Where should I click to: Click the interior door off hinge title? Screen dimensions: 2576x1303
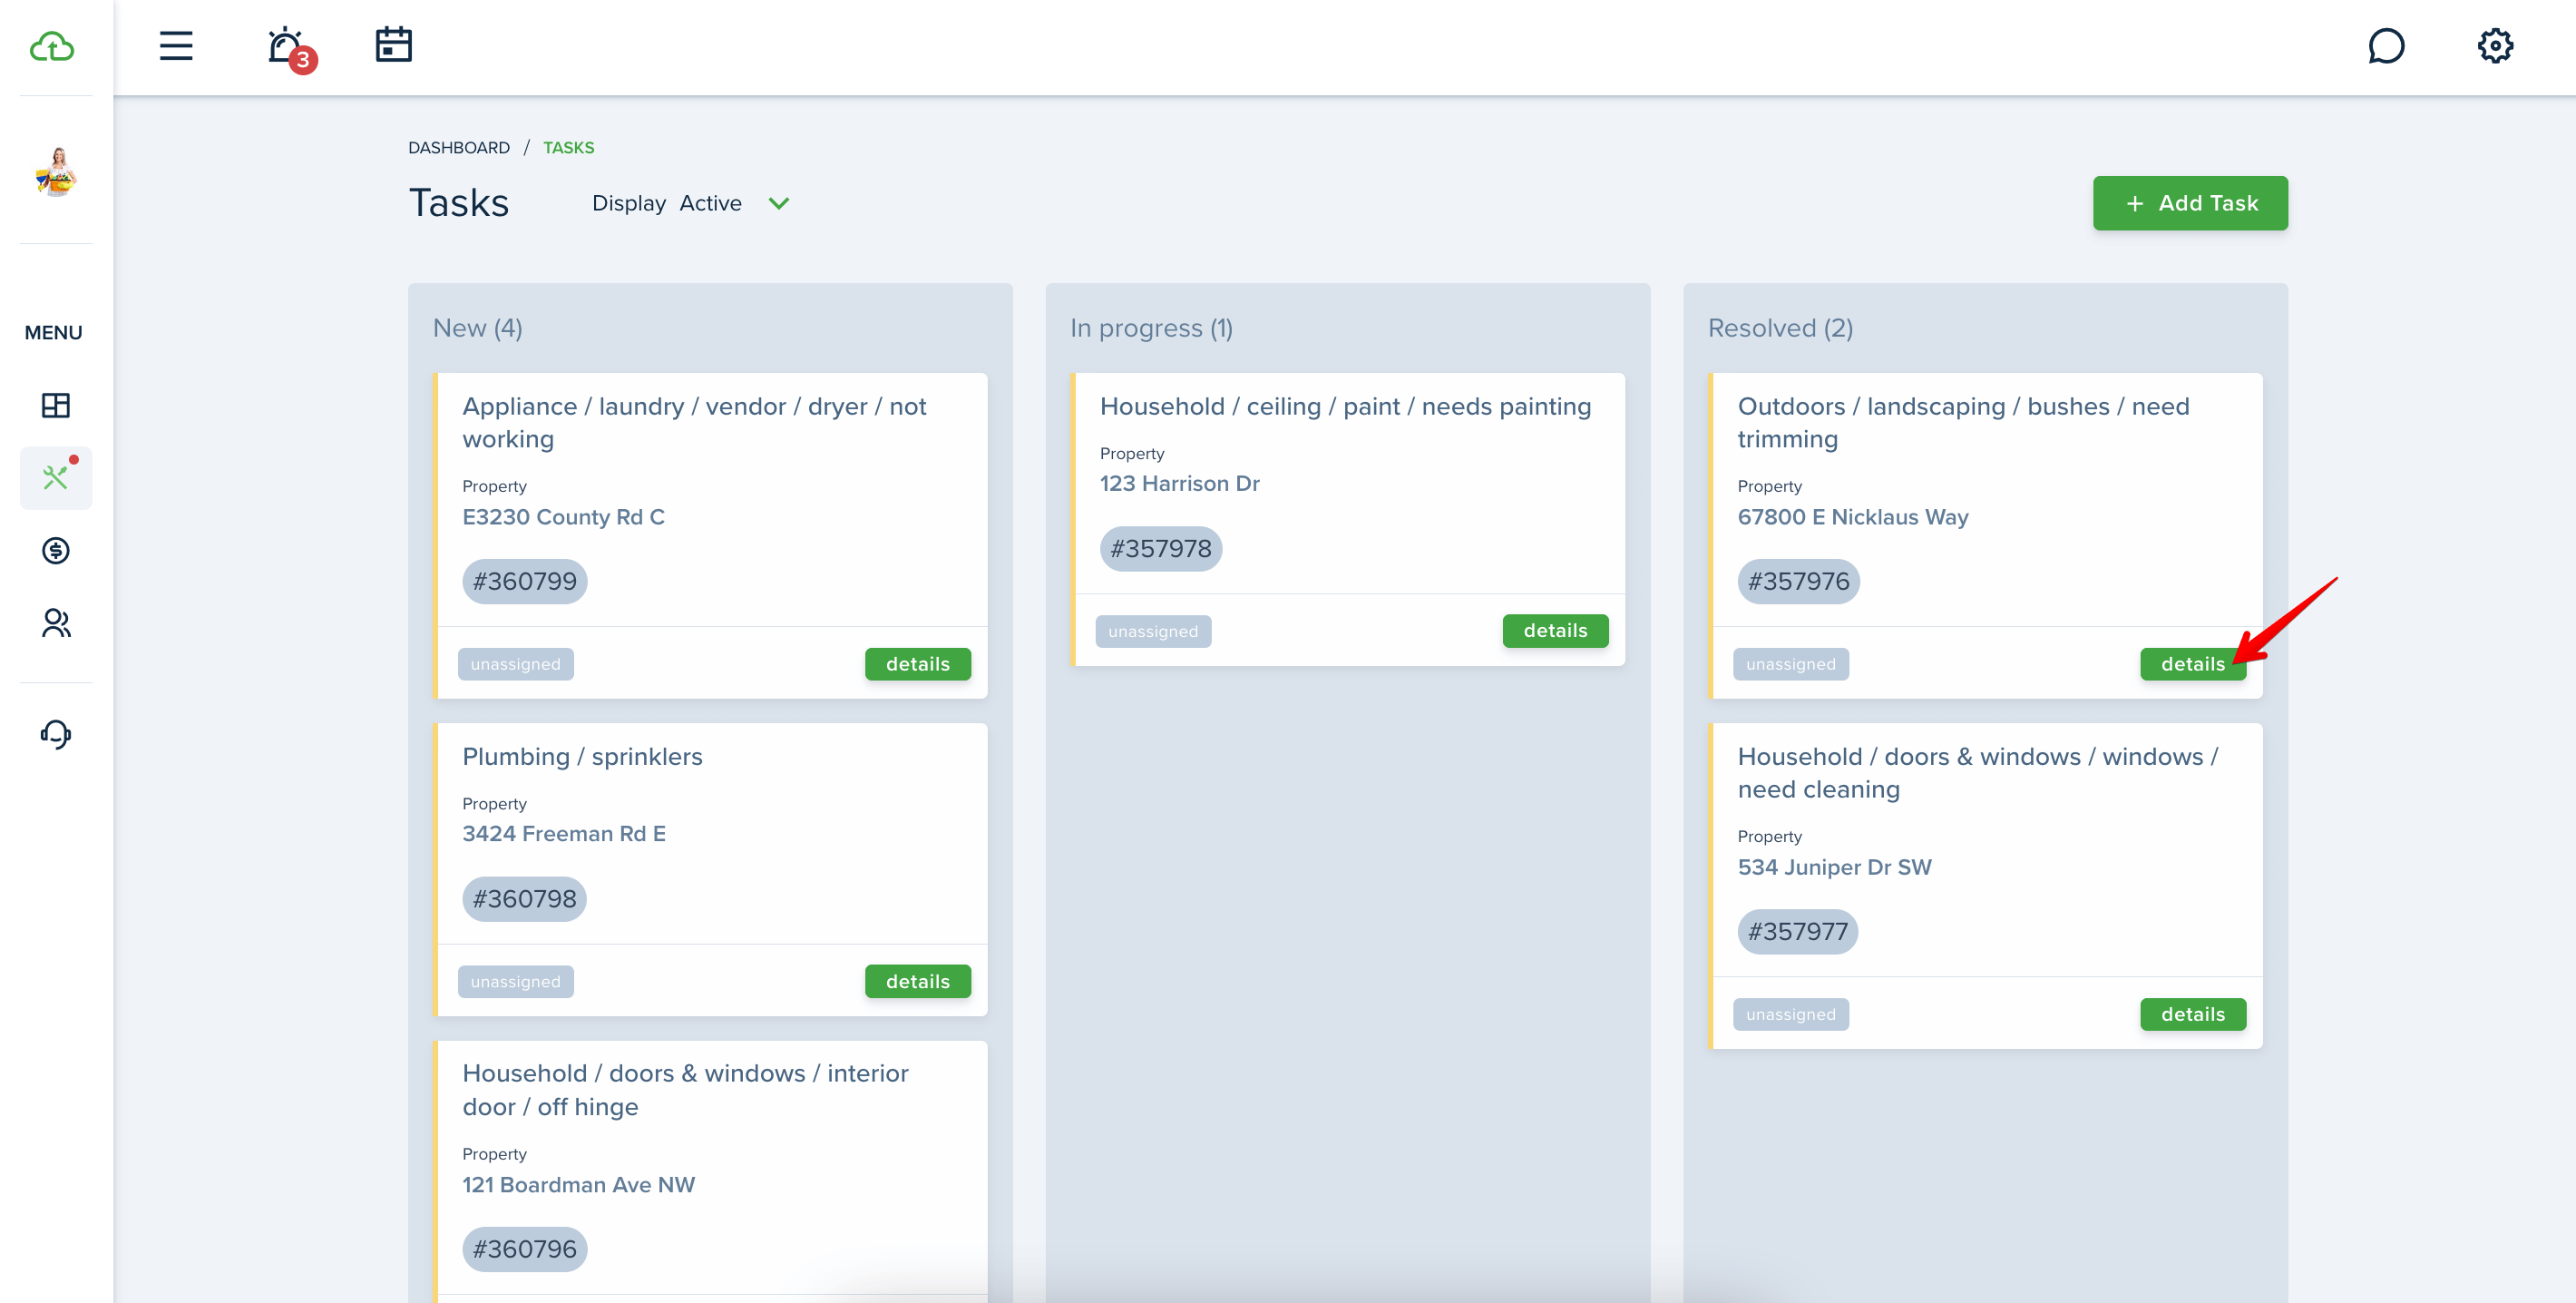[x=685, y=1090]
